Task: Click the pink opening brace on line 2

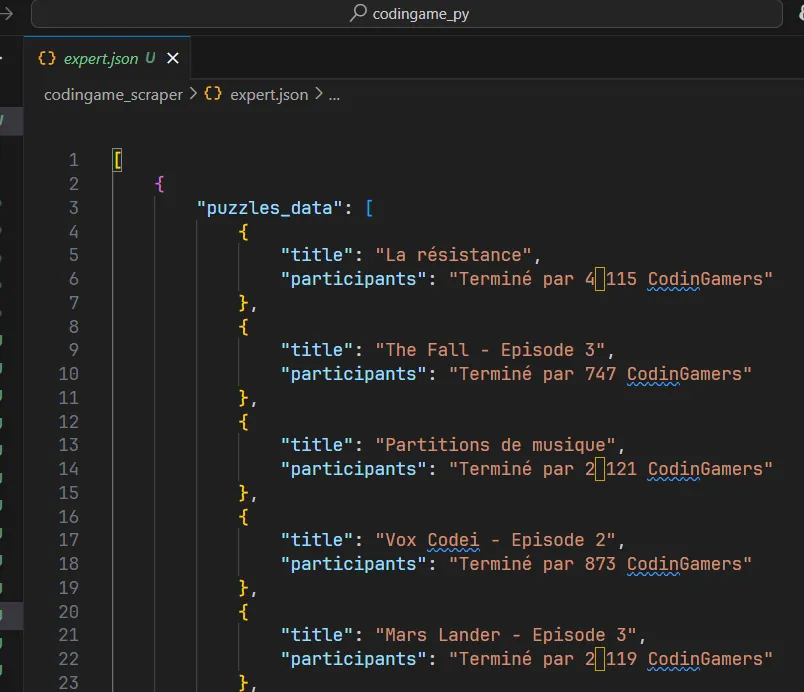Action: pos(159,185)
